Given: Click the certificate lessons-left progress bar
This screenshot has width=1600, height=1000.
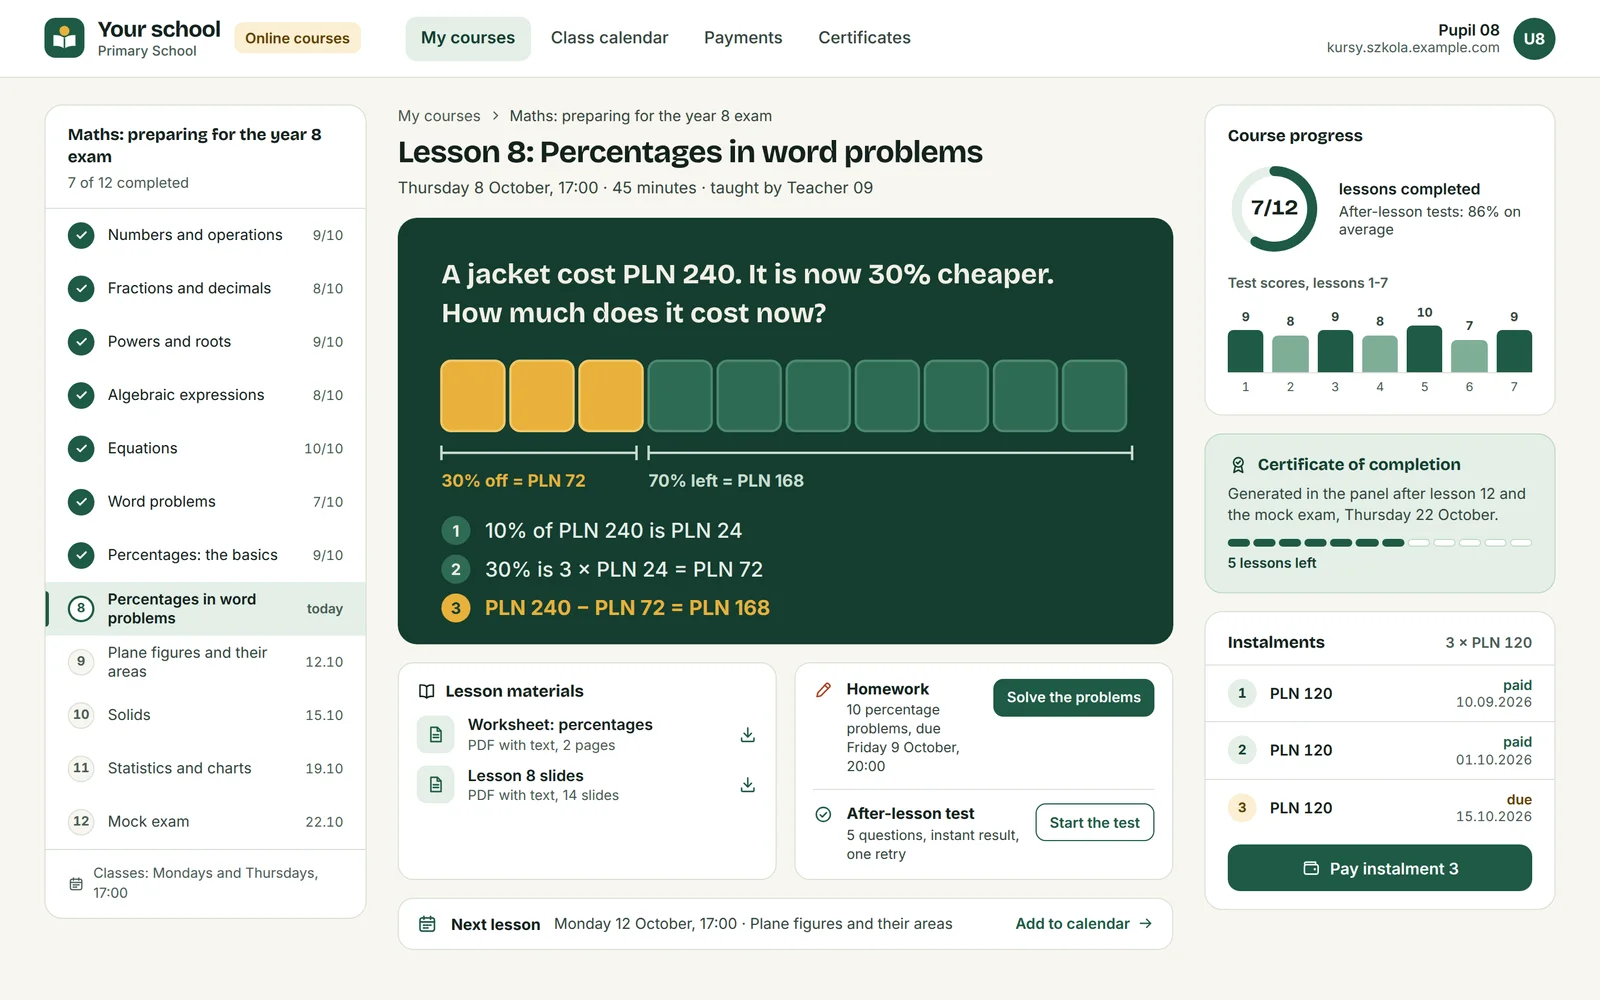Looking at the screenshot, I should [1379, 543].
